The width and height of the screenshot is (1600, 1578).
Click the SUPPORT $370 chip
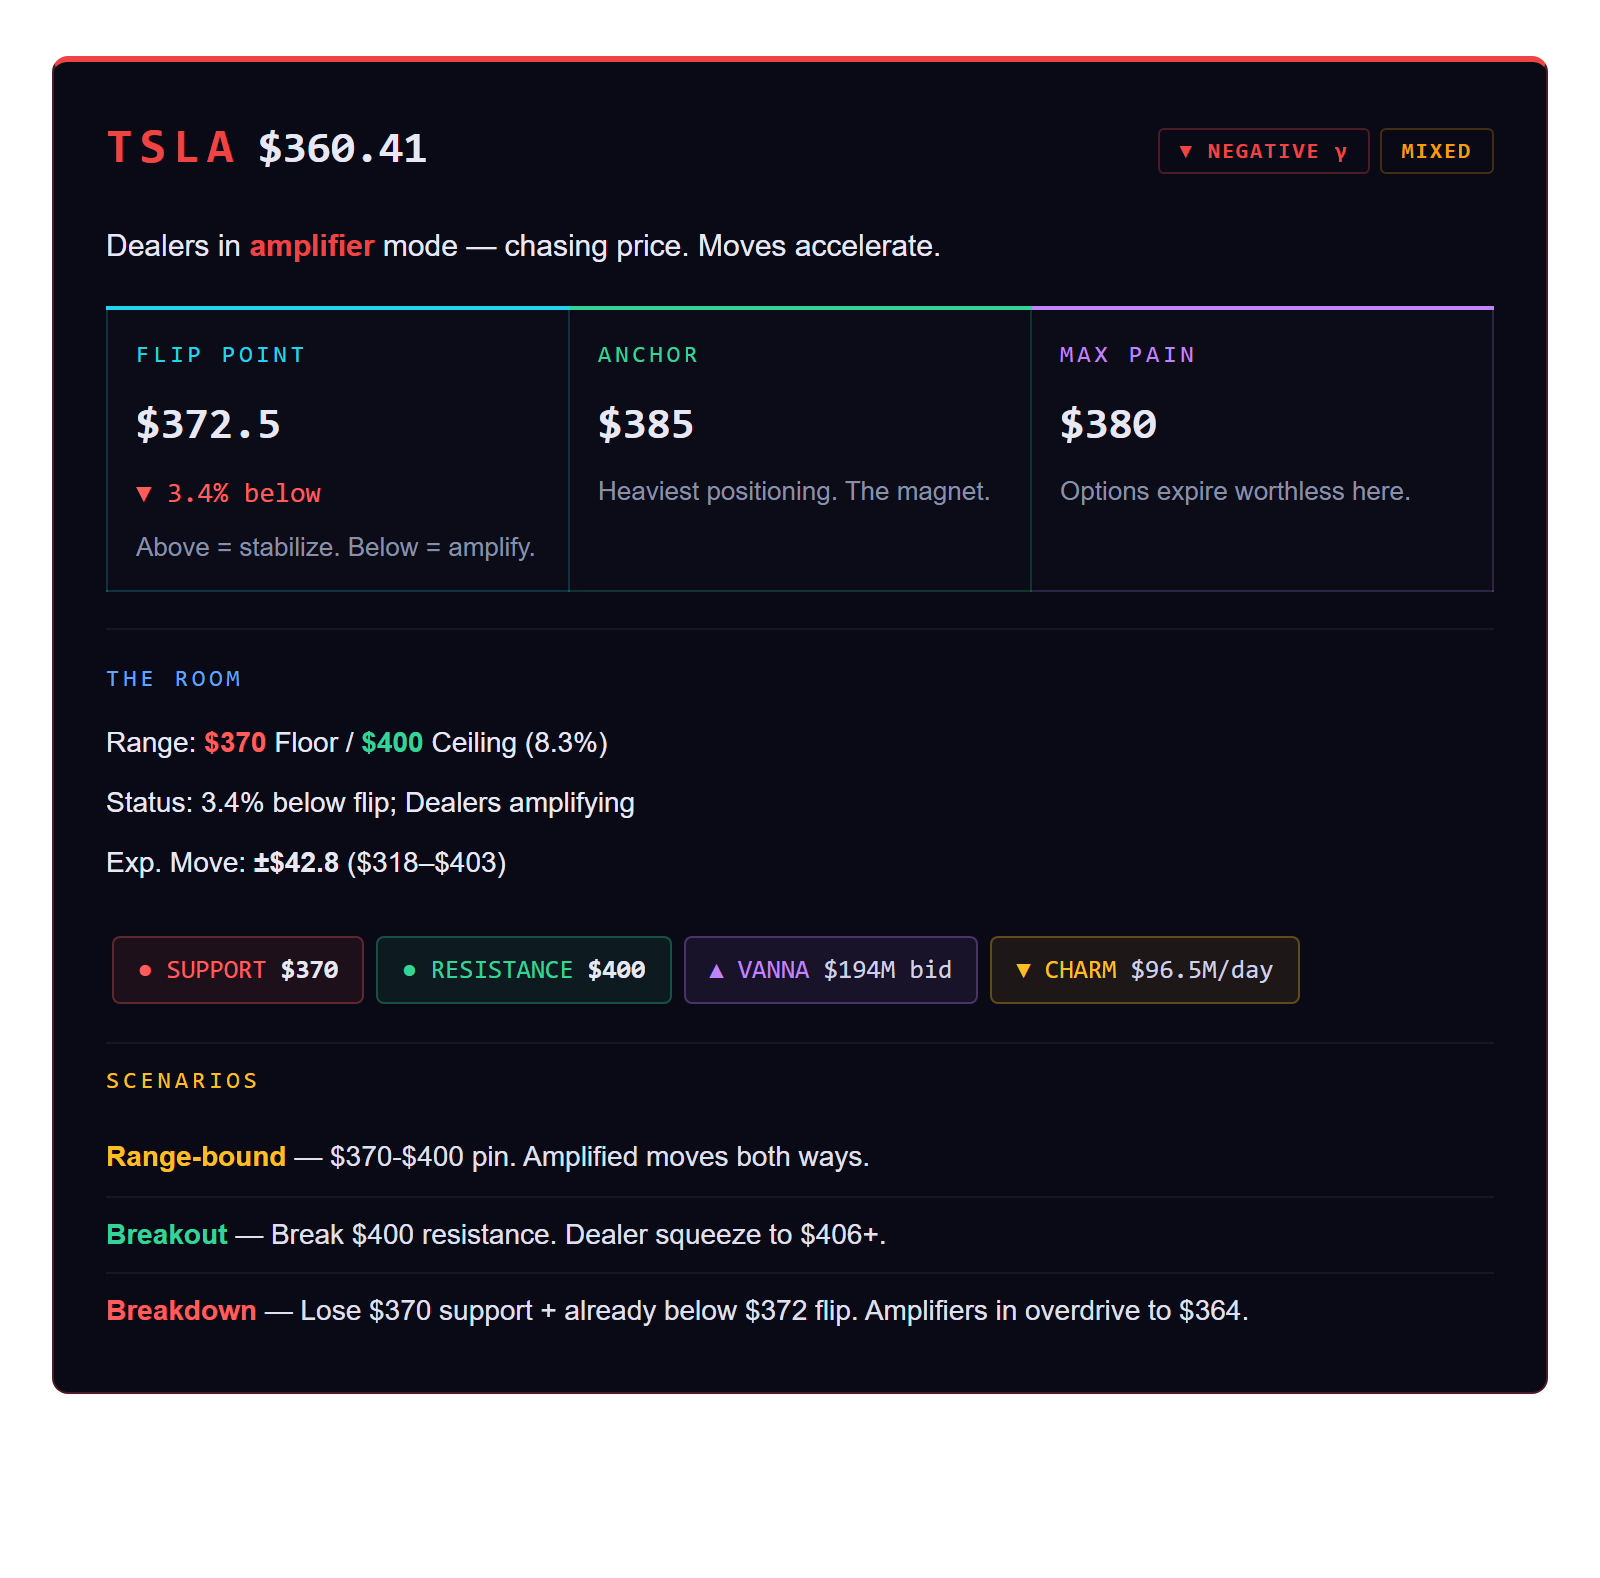pyautogui.click(x=238, y=970)
